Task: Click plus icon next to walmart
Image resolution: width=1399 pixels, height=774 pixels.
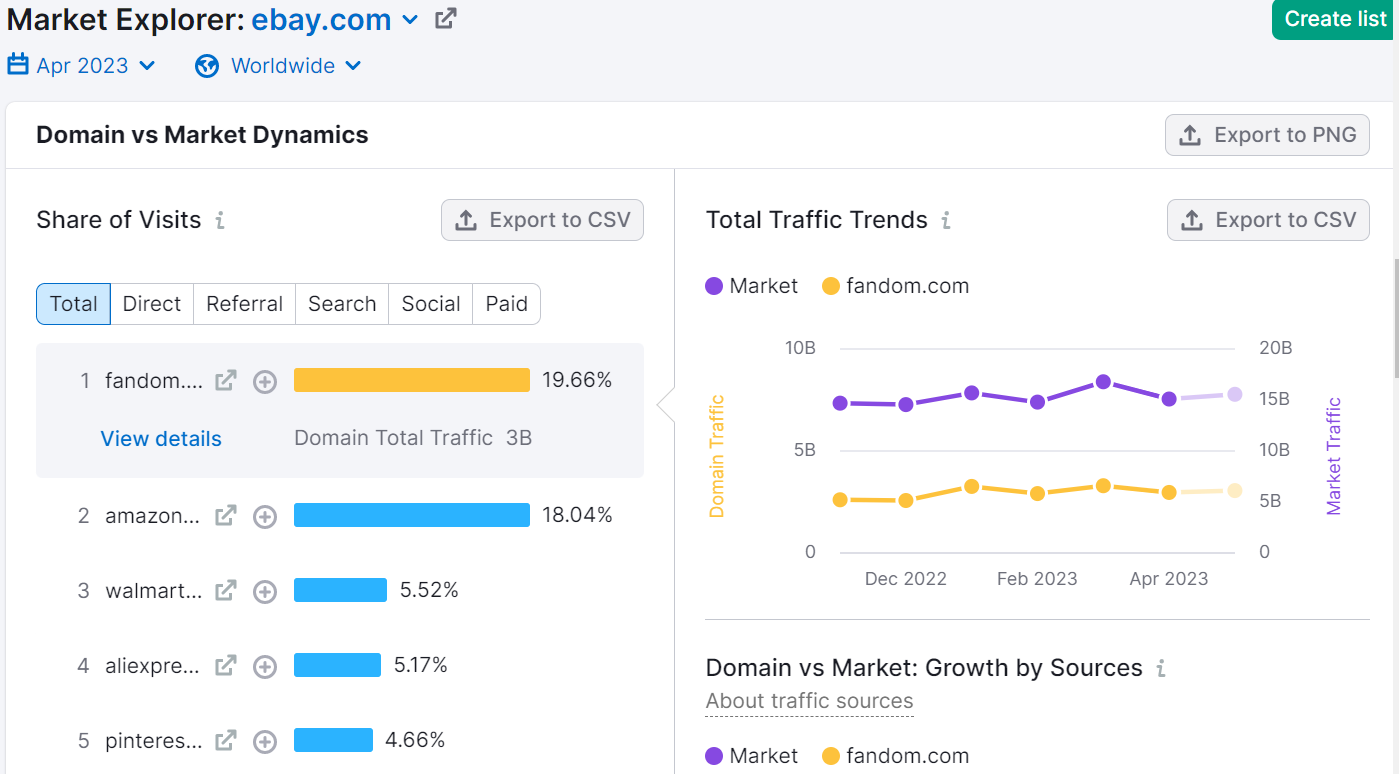Action: point(264,591)
